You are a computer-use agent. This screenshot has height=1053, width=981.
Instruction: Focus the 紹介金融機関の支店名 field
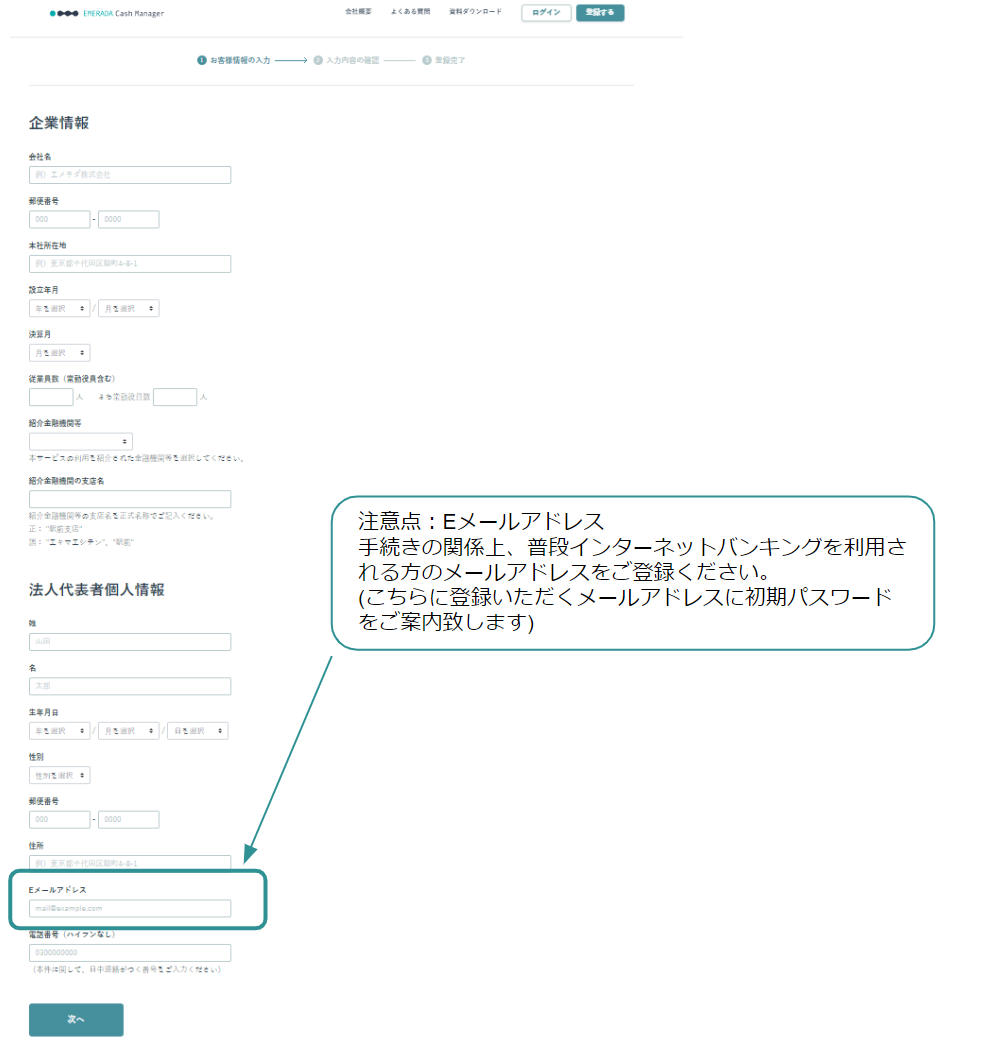pos(130,499)
